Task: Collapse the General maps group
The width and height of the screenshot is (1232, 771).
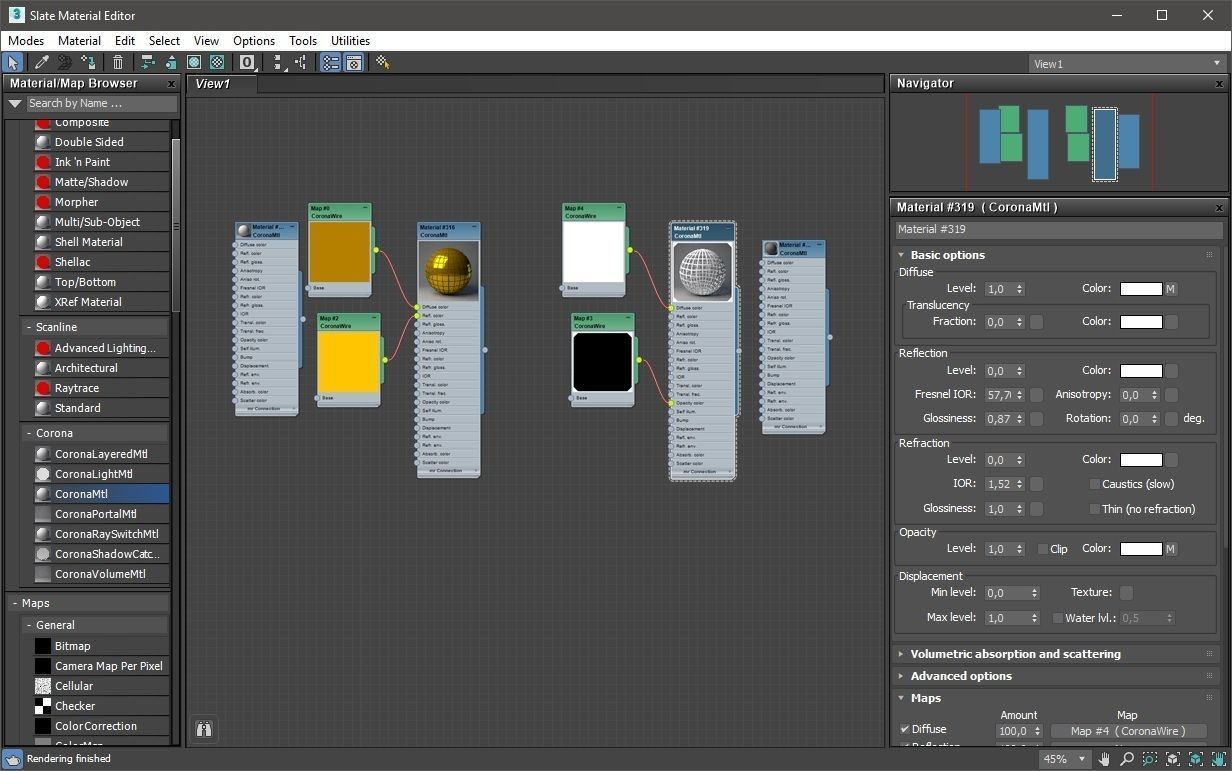Action: click(28, 625)
